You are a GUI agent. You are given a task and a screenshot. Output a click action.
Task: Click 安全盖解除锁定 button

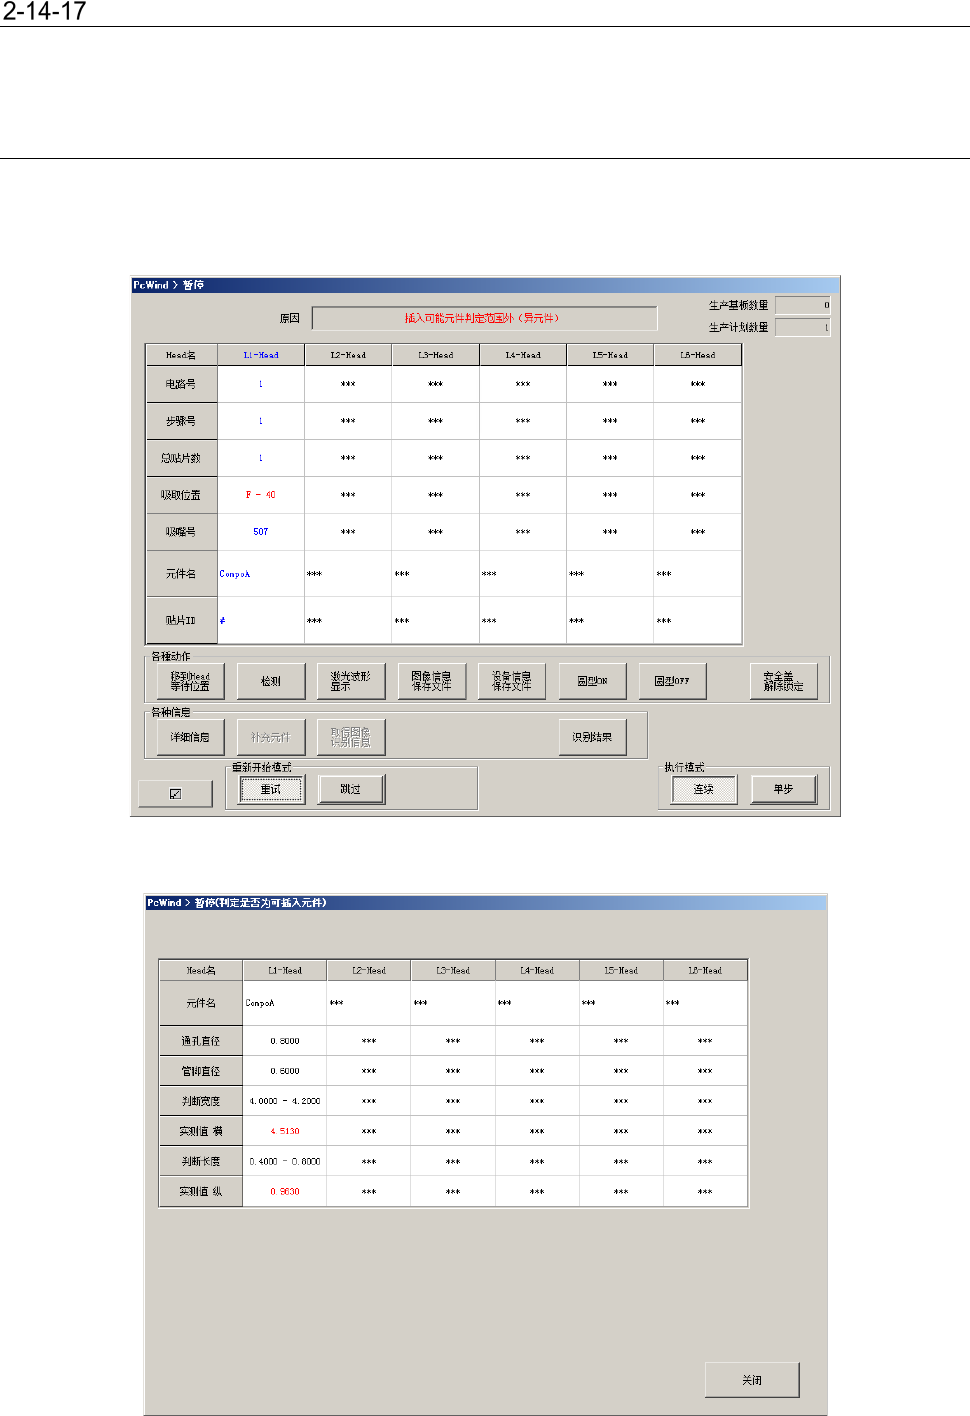(x=783, y=681)
